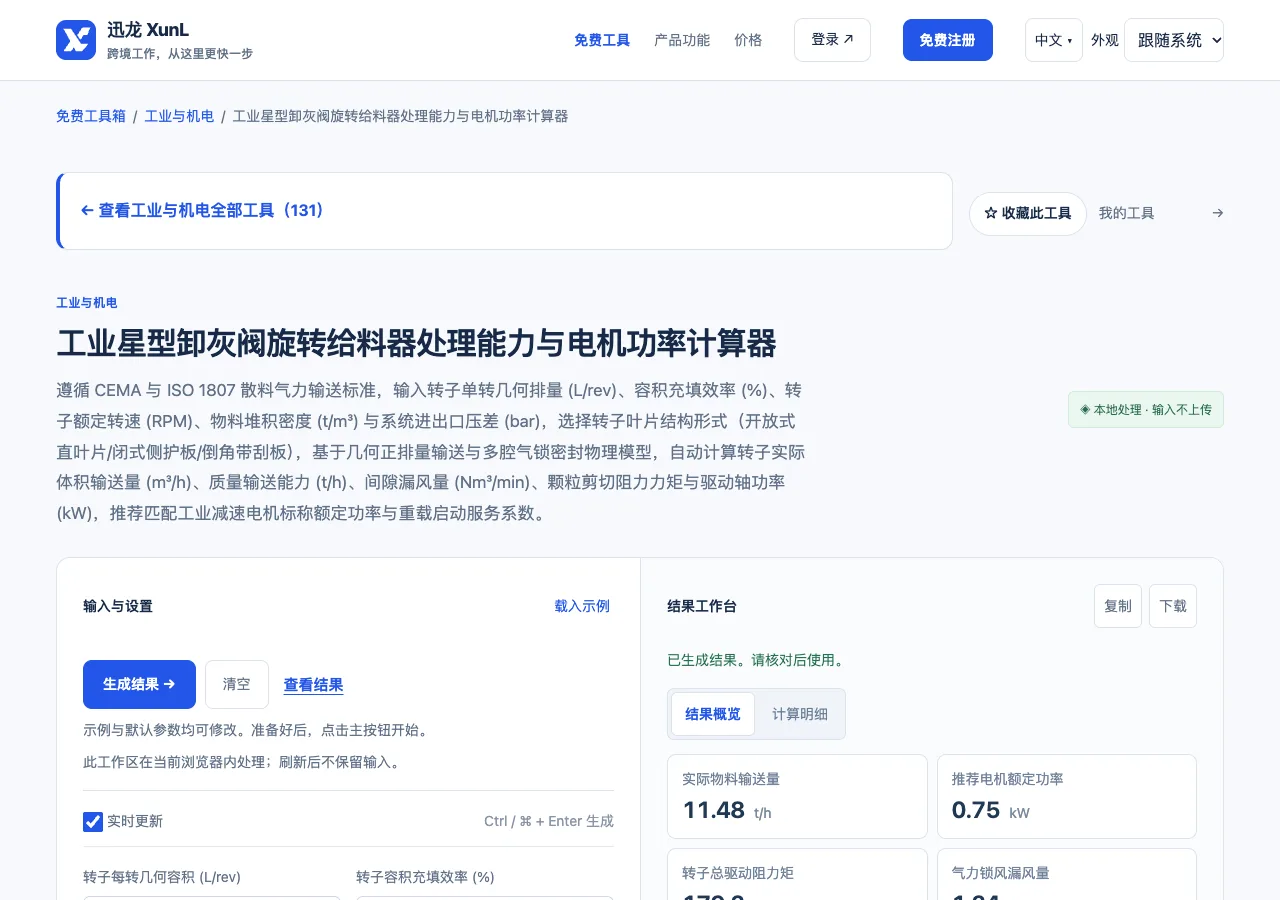Copy results with the 复制 button
1280x900 pixels.
pos(1117,606)
